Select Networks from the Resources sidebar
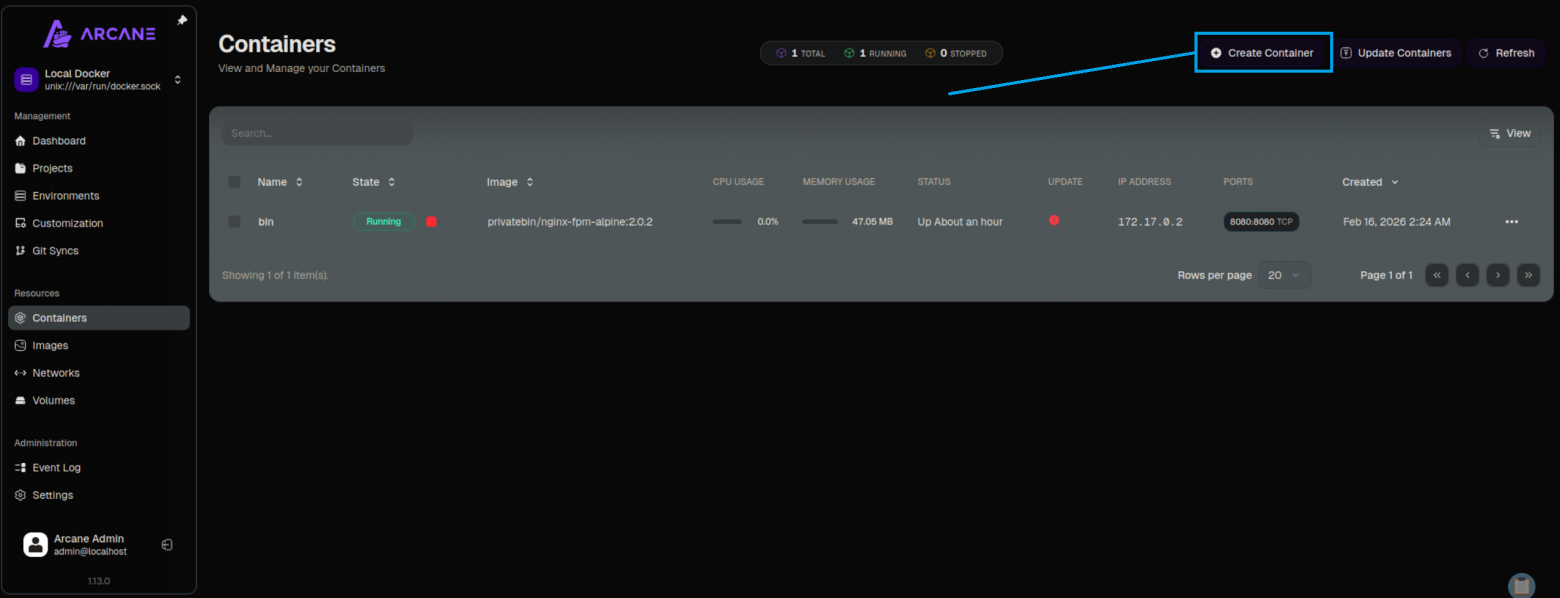This screenshot has width=1560, height=598. [x=54, y=372]
